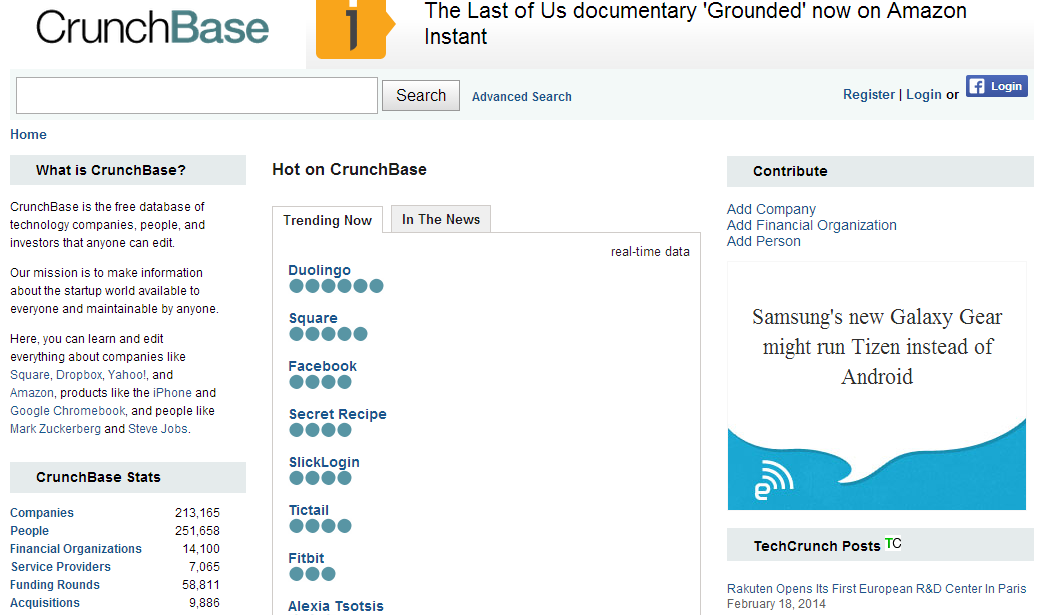This screenshot has height=615, width=1044.
Task: Click Add Person link
Action: click(x=764, y=241)
